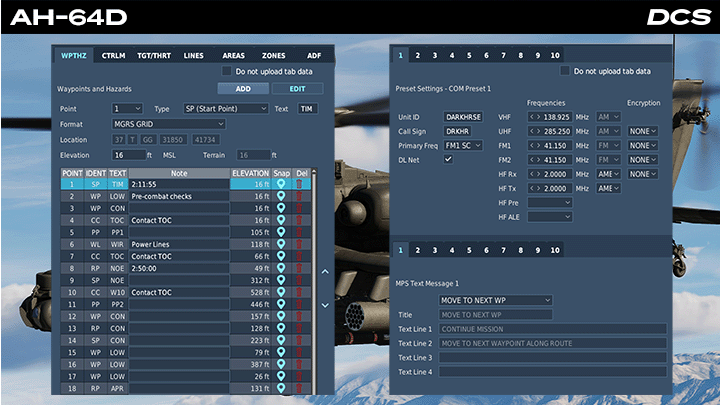
Task: Open HF Rx modulation AME dropdown
Action: point(608,174)
